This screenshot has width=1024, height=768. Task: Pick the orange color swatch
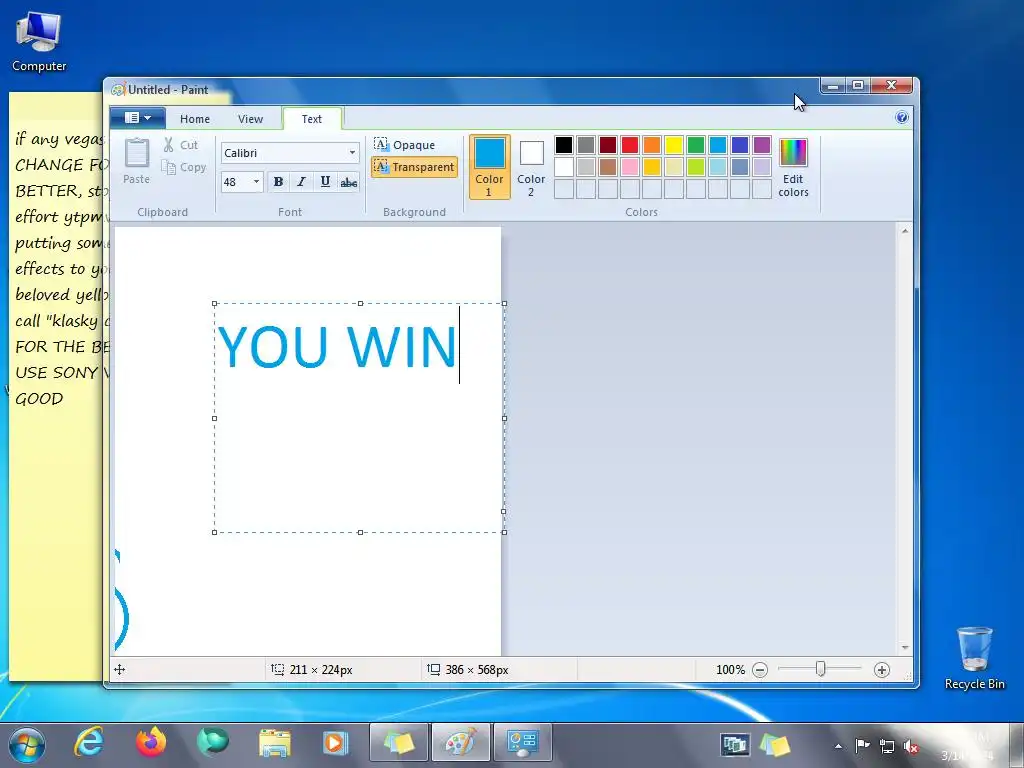pyautogui.click(x=652, y=144)
